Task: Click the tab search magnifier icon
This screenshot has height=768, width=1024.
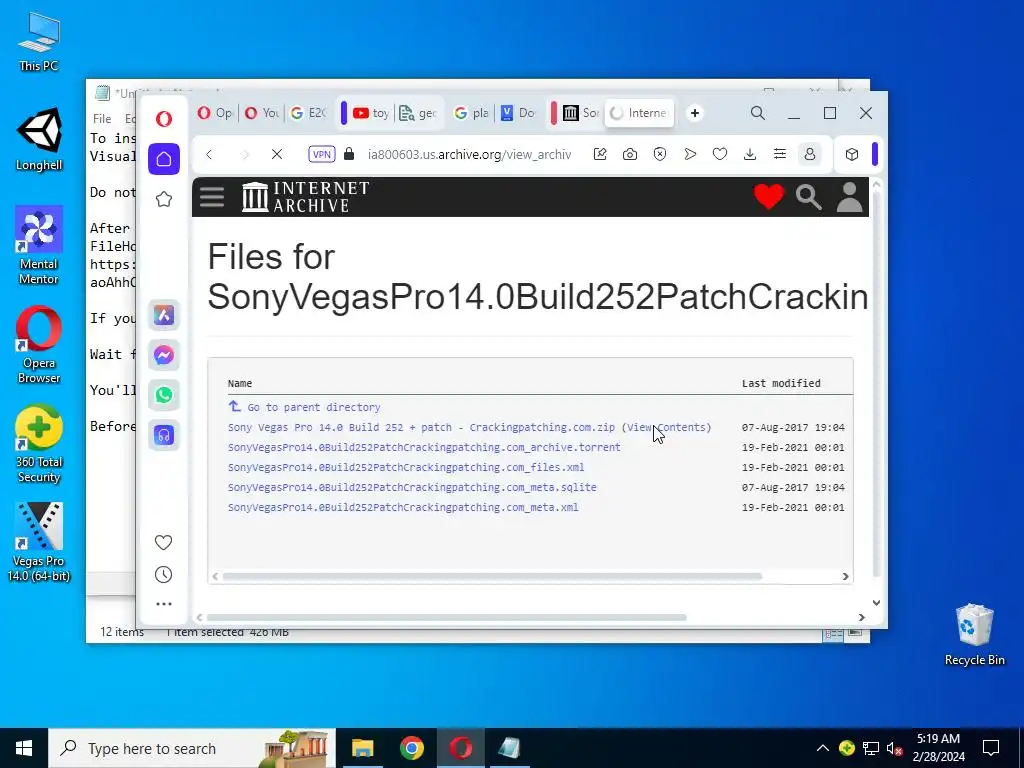Action: (758, 113)
